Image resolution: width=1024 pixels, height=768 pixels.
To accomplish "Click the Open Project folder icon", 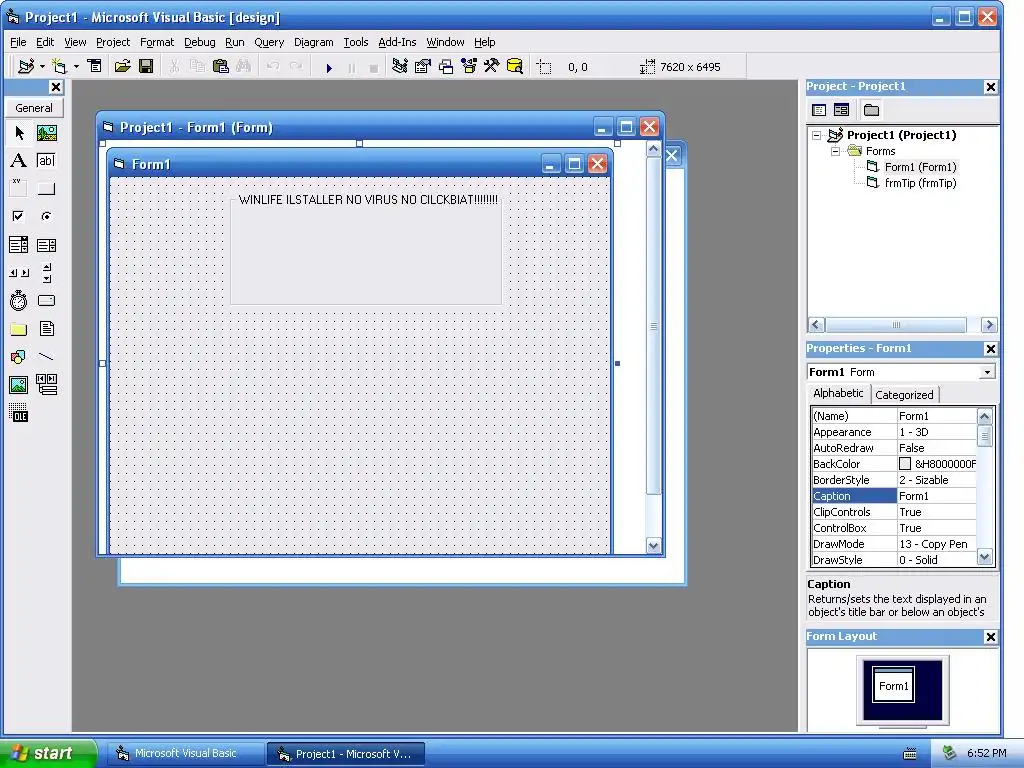I will (122, 67).
